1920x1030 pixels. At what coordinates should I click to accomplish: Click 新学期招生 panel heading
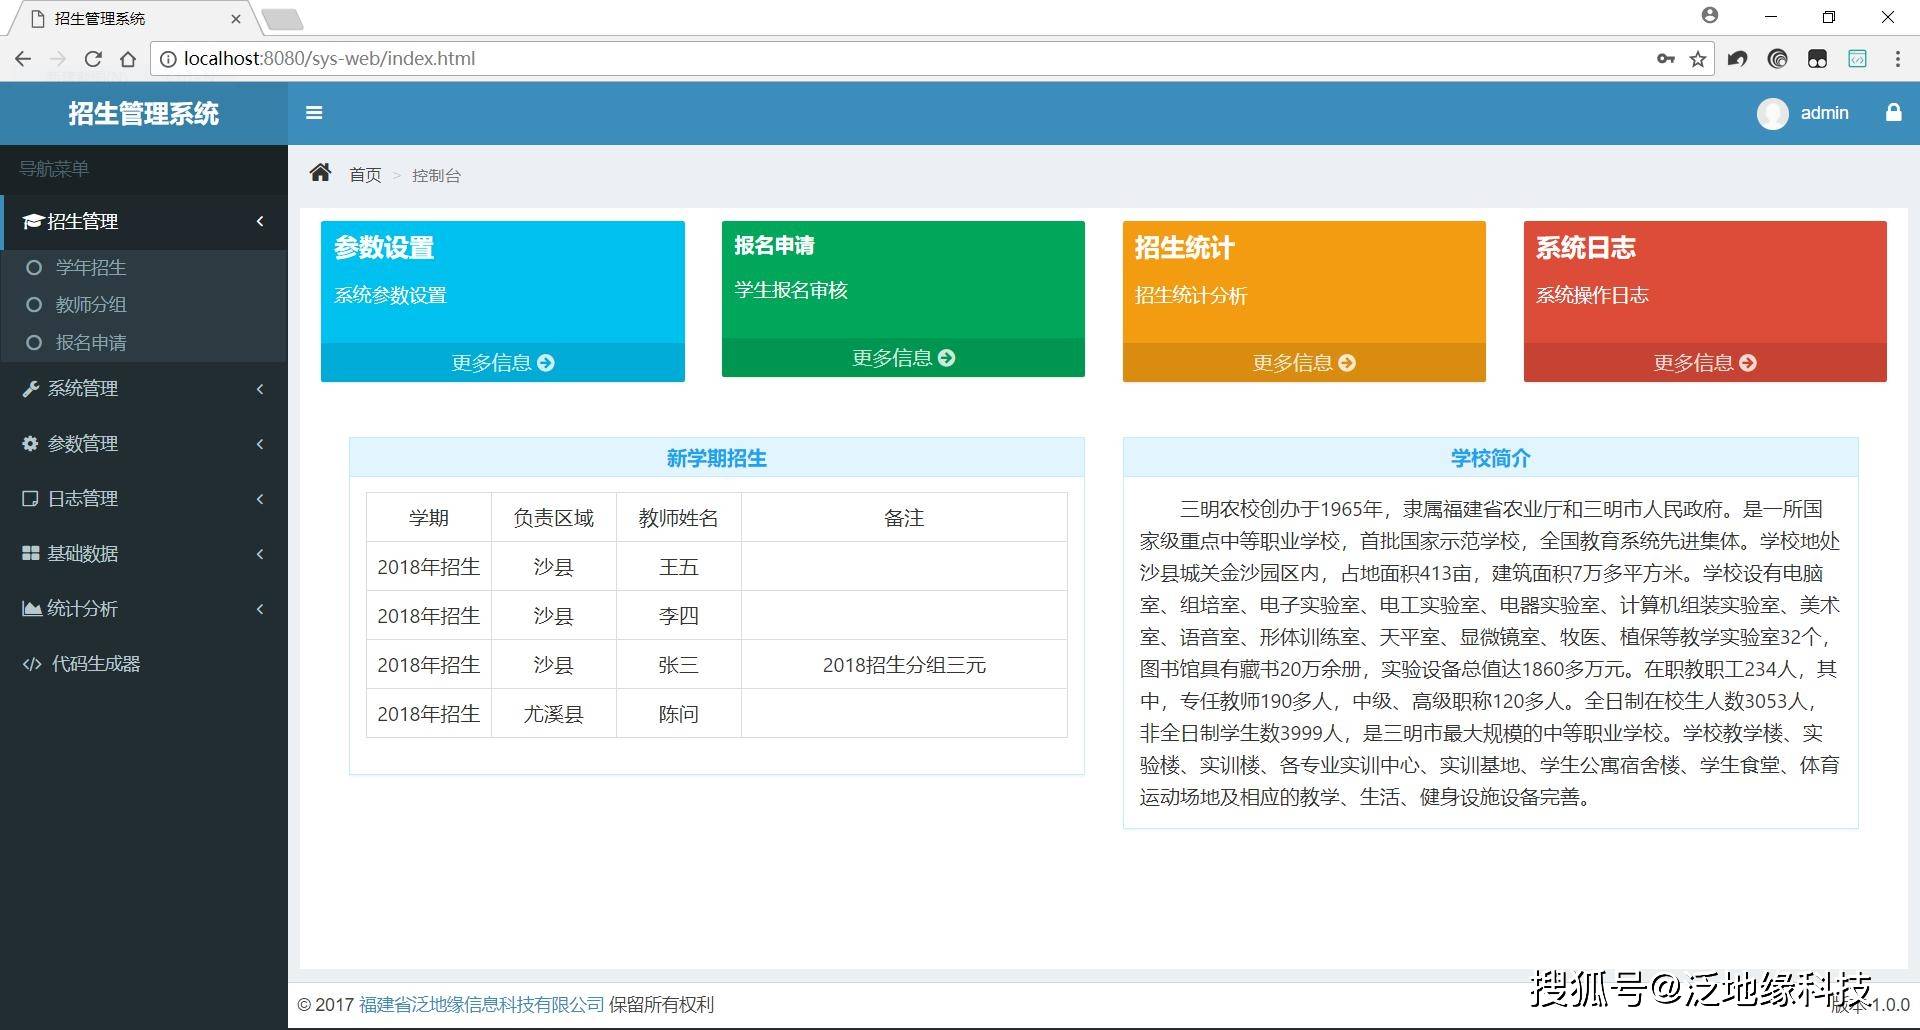tap(717, 458)
